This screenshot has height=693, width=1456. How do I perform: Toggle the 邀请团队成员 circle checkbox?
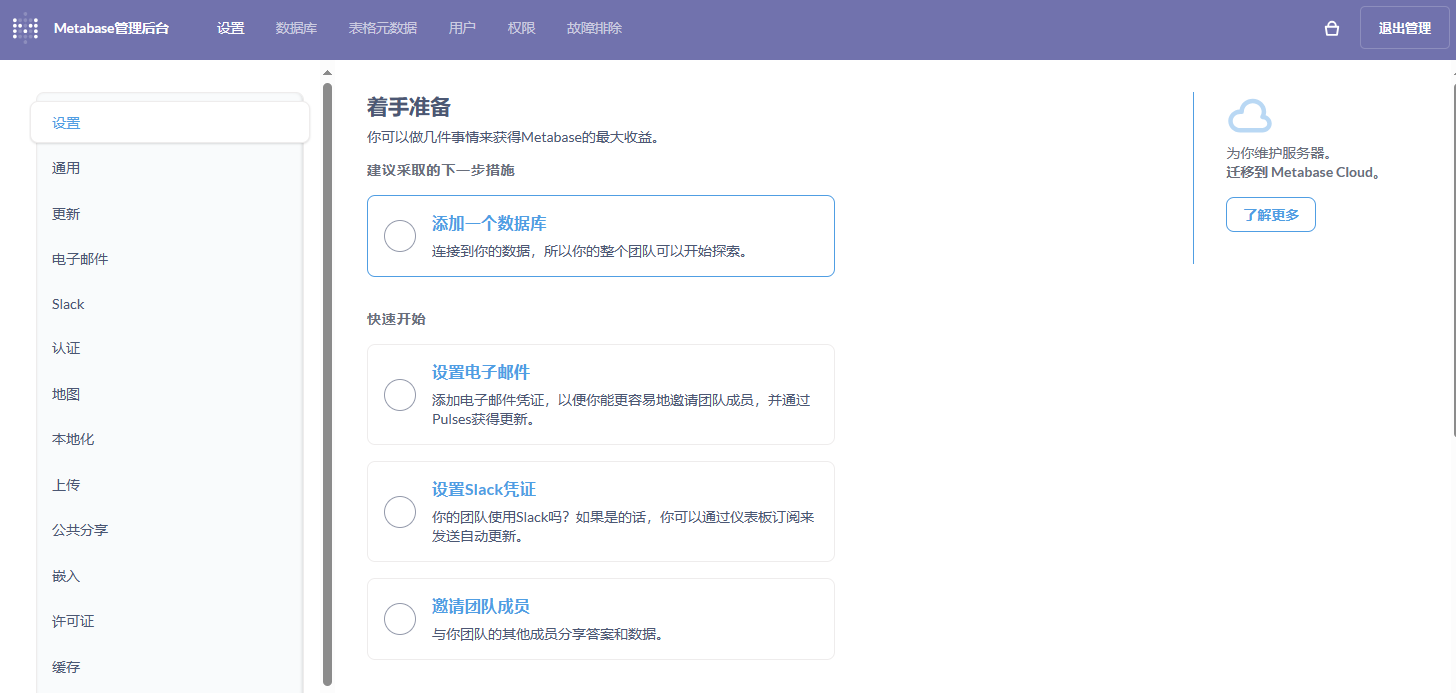pos(400,619)
